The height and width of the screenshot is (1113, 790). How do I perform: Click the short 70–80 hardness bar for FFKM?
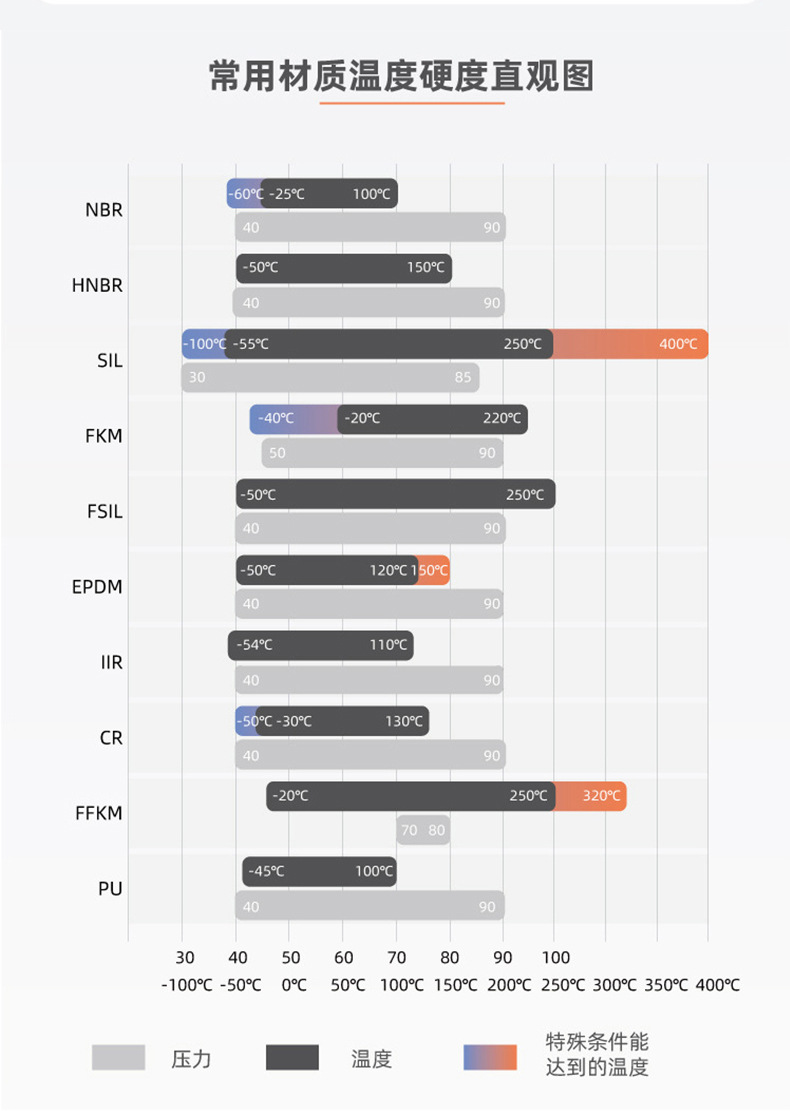click(x=423, y=830)
